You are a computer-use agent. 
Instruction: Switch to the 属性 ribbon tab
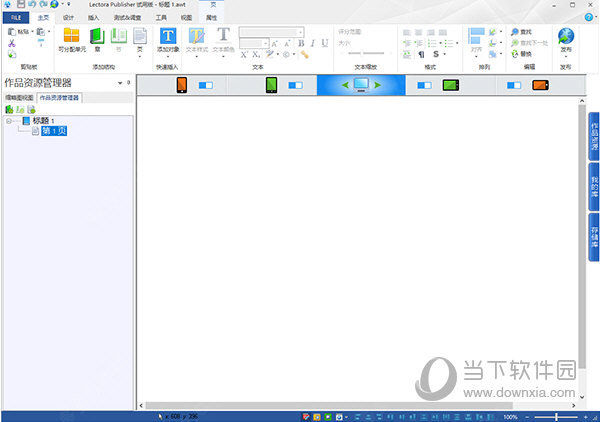(x=211, y=18)
